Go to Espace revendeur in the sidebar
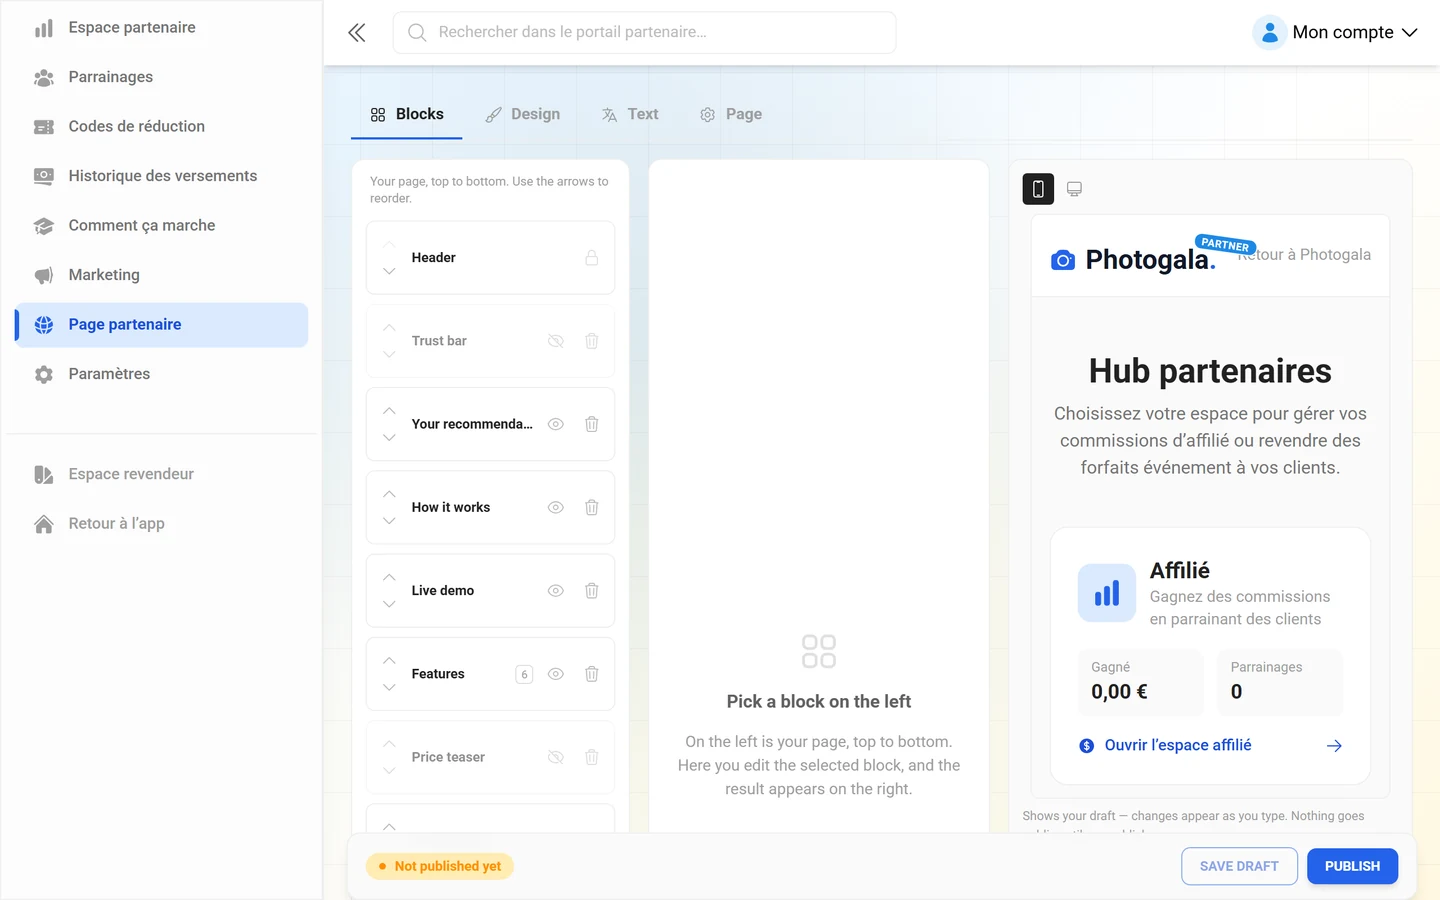Image resolution: width=1440 pixels, height=900 pixels. click(161, 474)
